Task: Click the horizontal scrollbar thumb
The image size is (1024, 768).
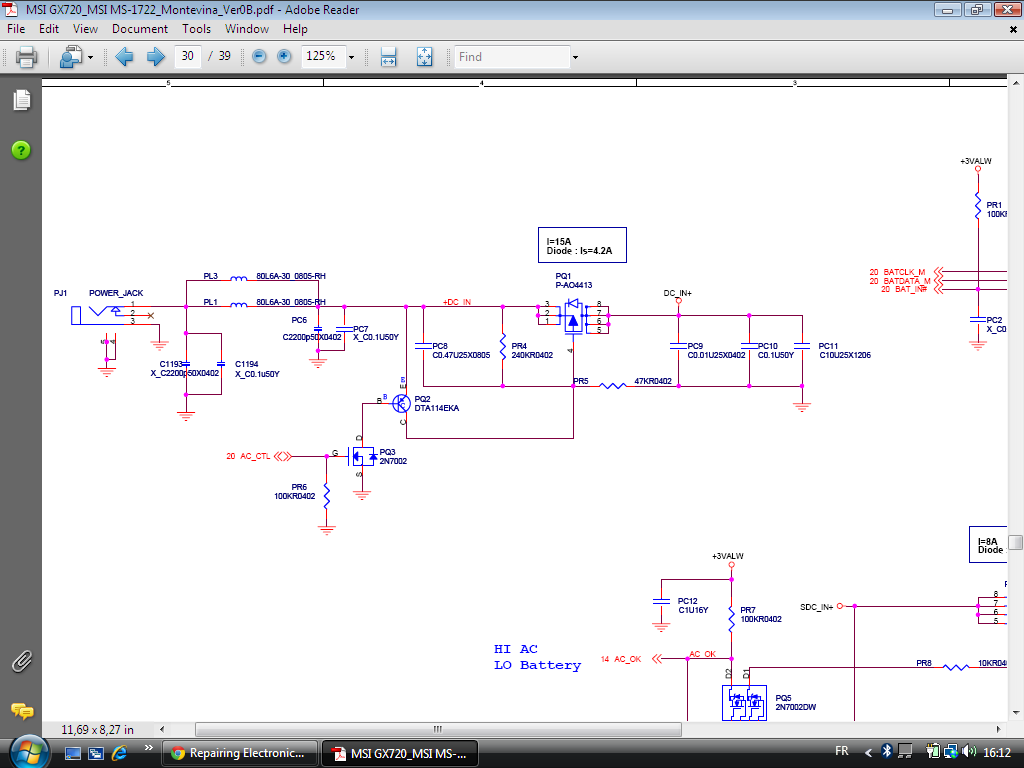Action: [438, 729]
